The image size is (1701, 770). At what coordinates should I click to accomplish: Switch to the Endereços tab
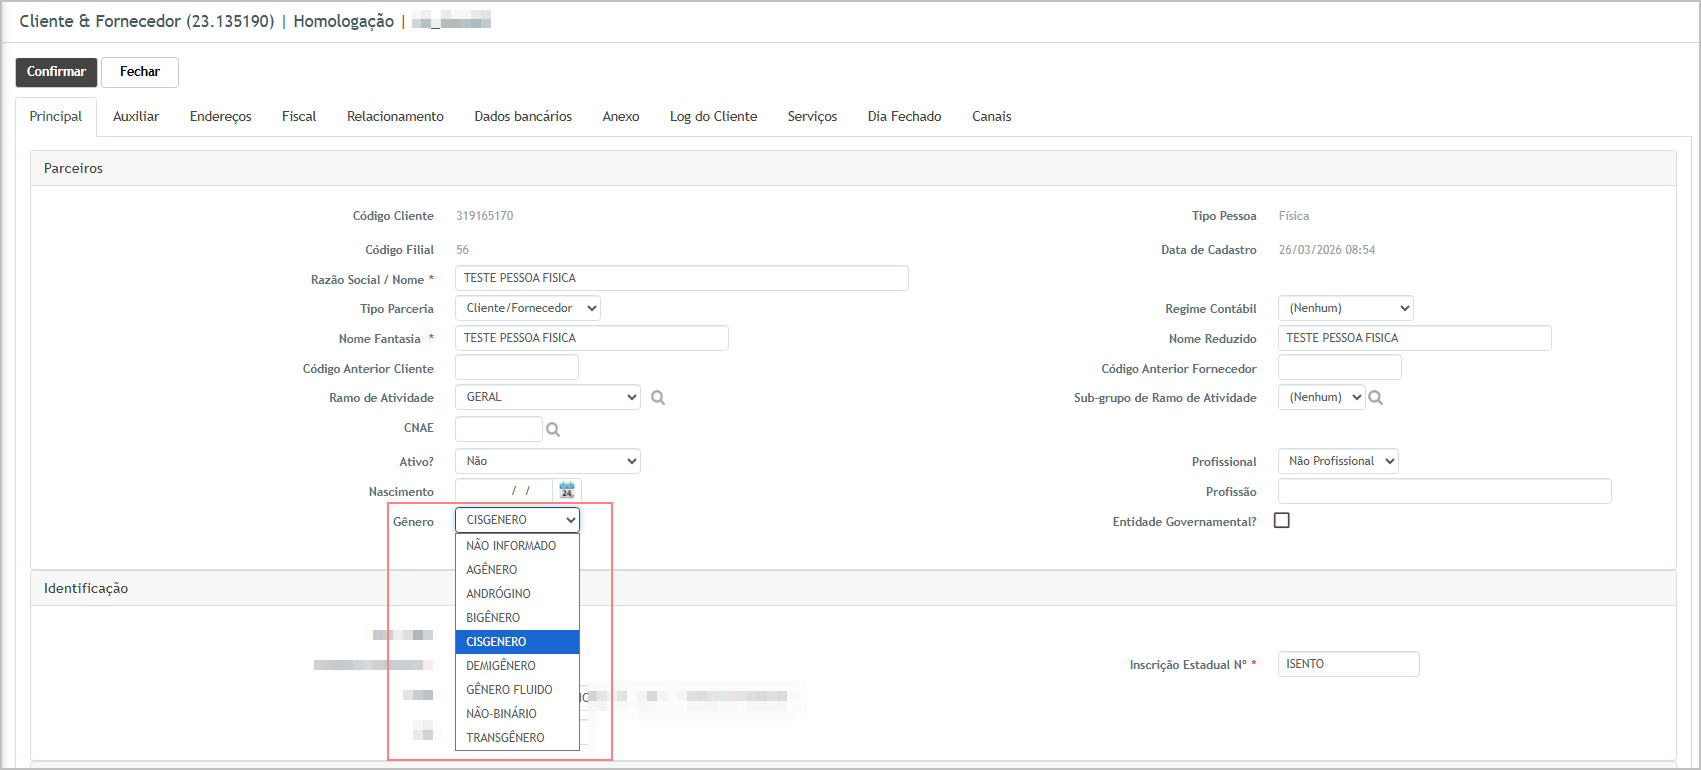coord(220,117)
